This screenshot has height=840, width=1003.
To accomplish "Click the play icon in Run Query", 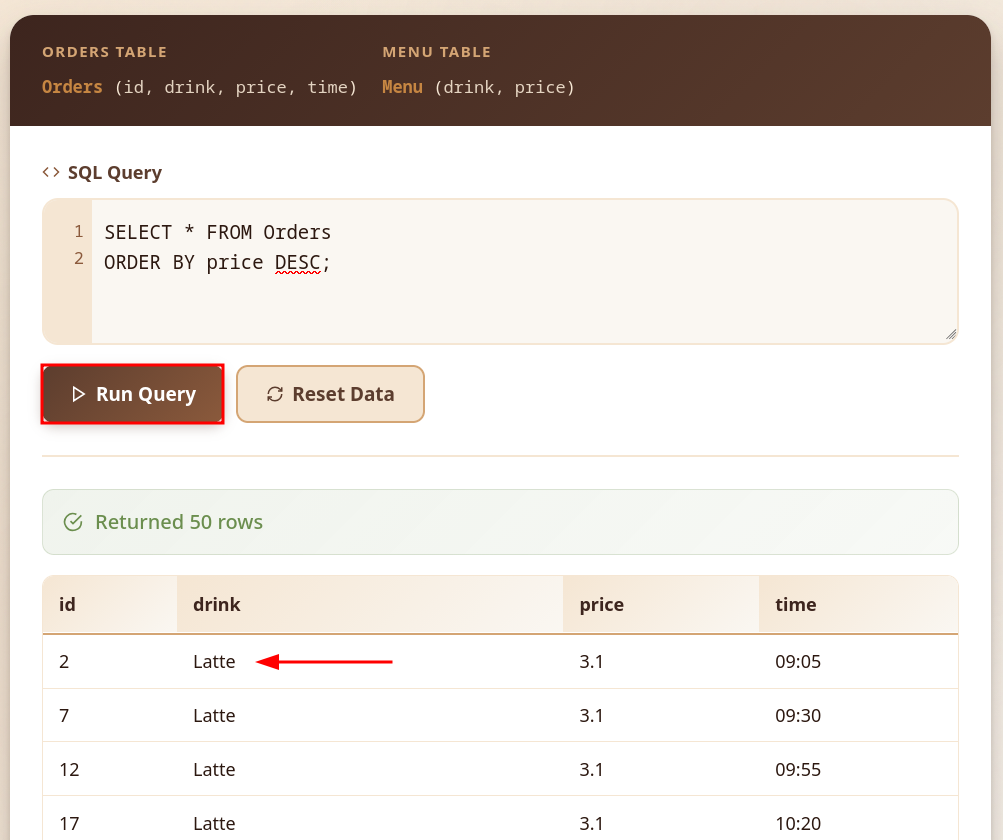I will pyautogui.click(x=78, y=394).
